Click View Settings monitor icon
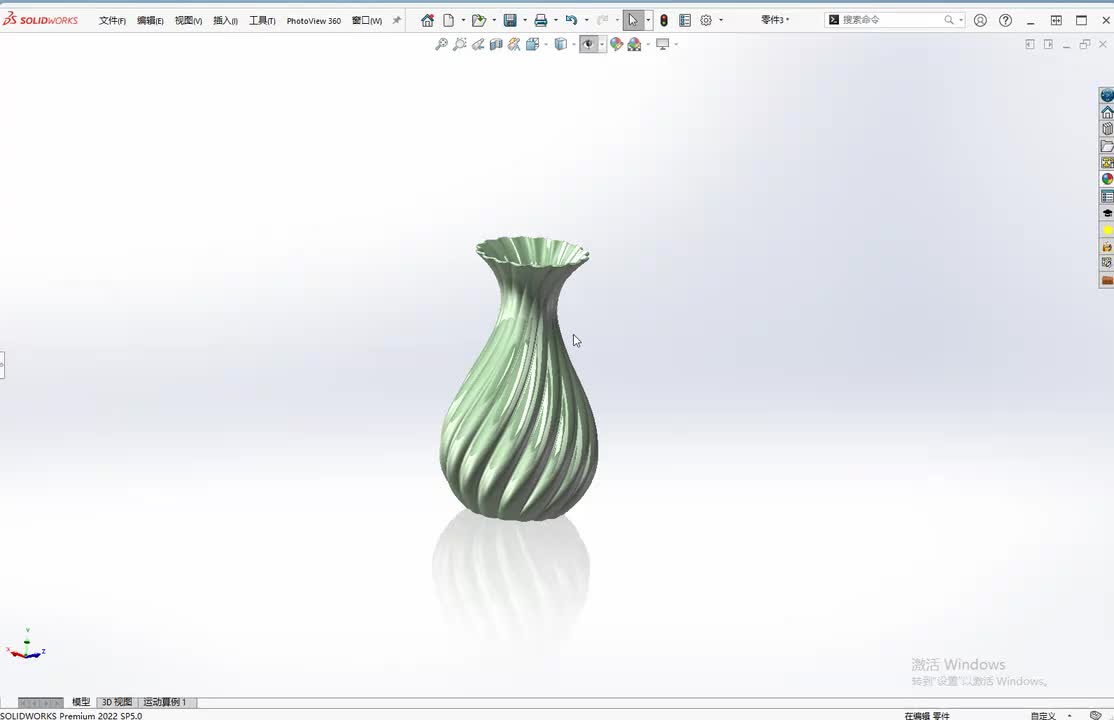This screenshot has height=720, width=1114. coord(663,44)
